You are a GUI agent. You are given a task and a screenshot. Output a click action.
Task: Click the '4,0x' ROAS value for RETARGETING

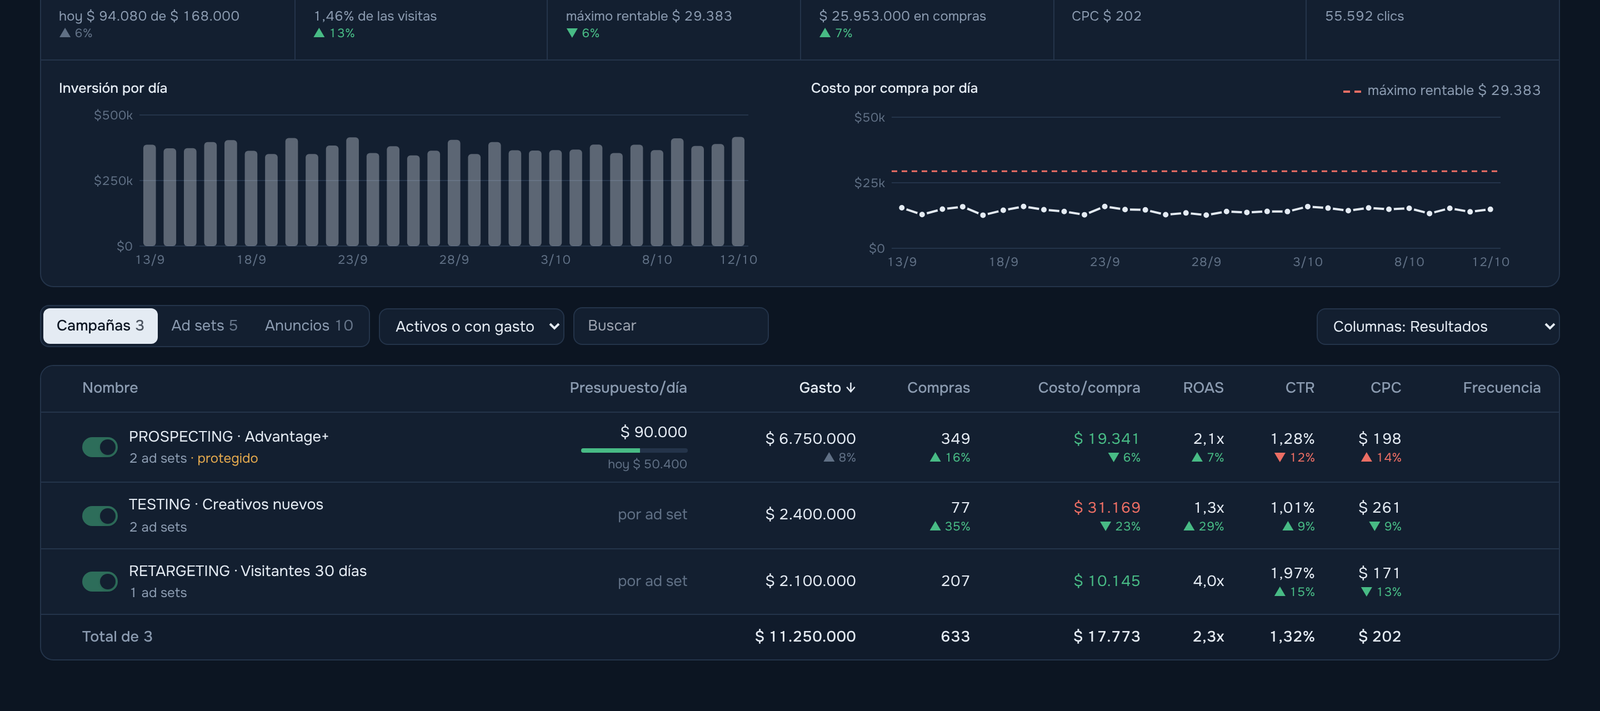(1208, 581)
